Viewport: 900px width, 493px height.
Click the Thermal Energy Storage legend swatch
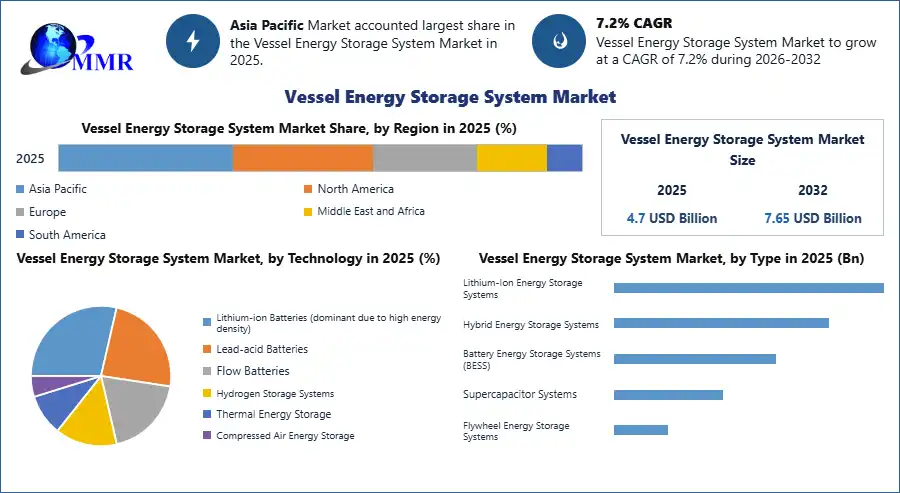pos(207,414)
